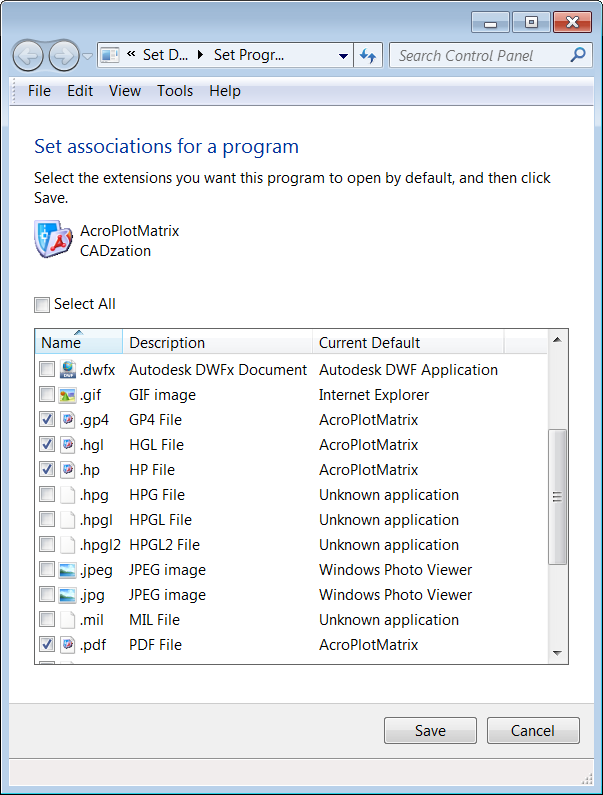
Task: Open the address bar history dropdown
Action: [x=343, y=56]
